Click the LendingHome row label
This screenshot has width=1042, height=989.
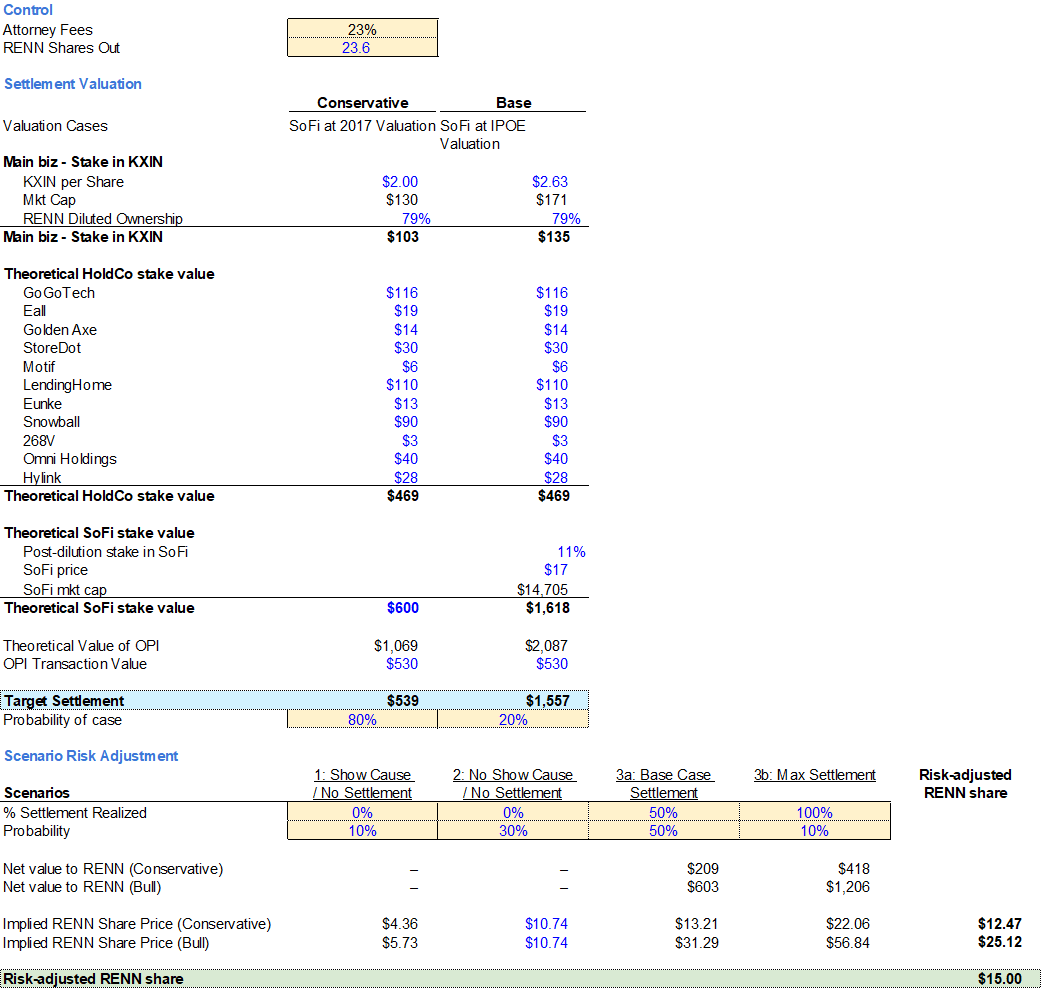click(67, 385)
